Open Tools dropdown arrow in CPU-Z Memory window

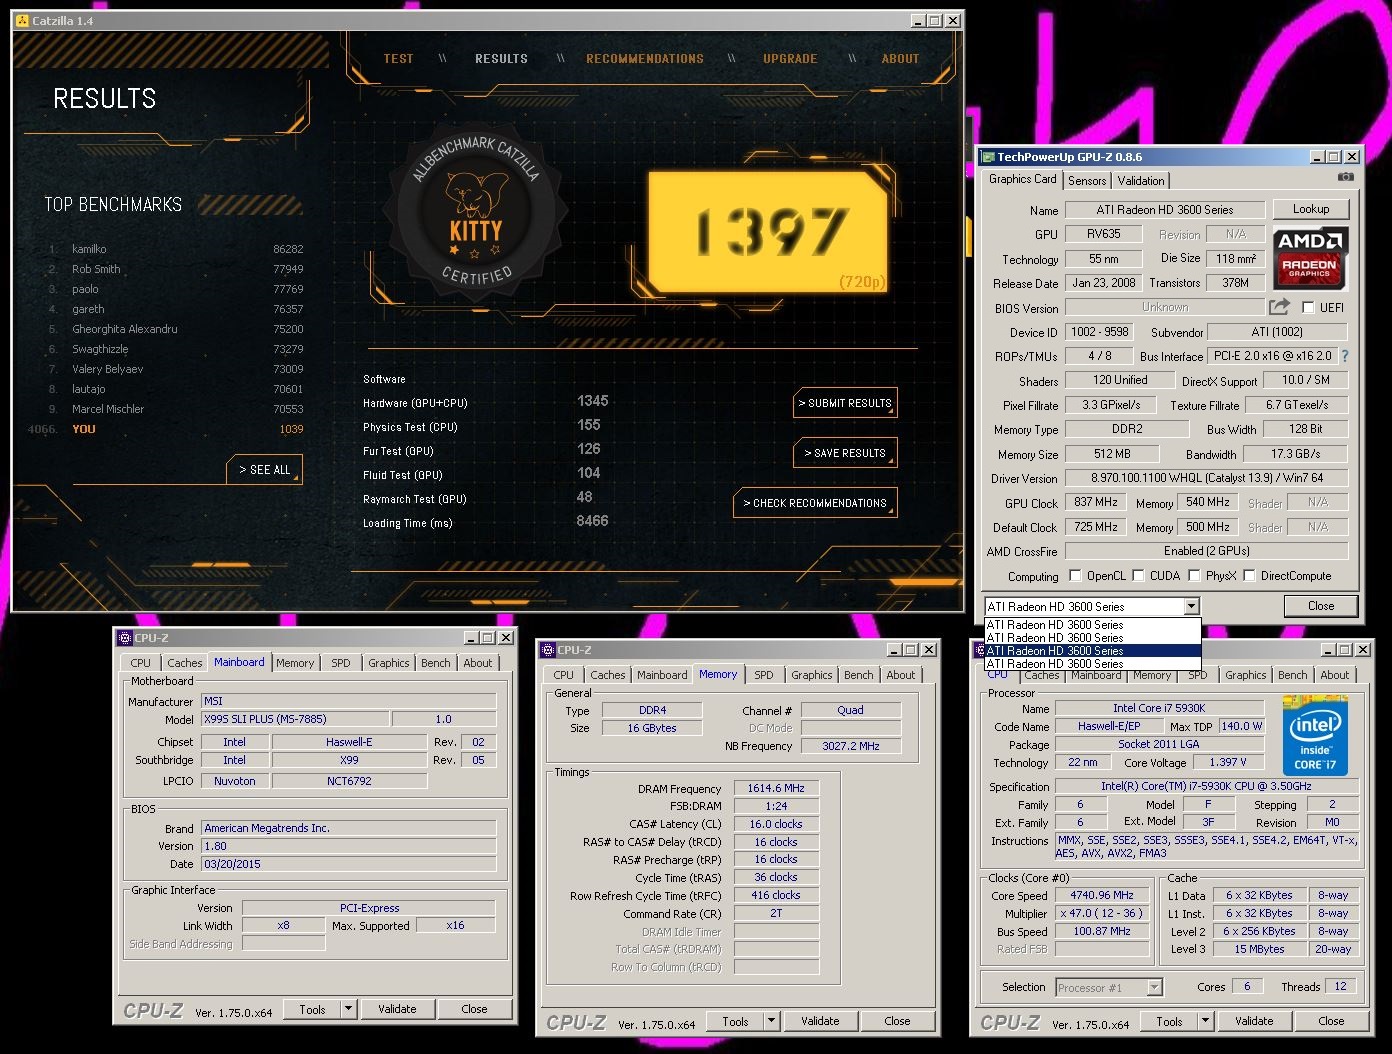tap(772, 1021)
